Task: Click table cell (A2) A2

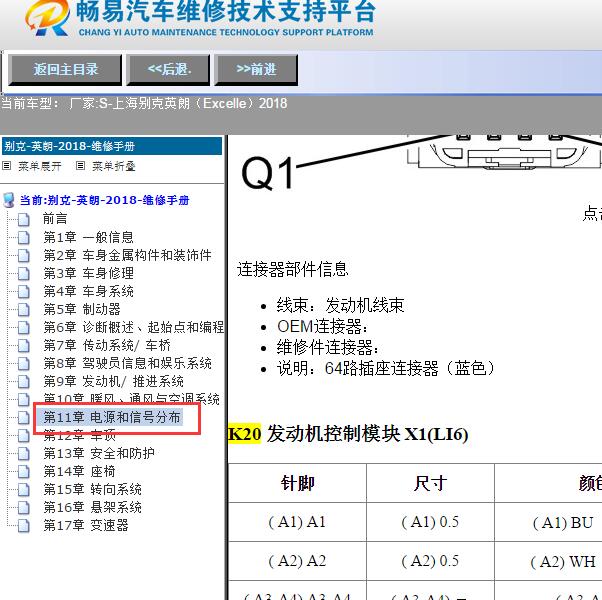Action: 298,562
